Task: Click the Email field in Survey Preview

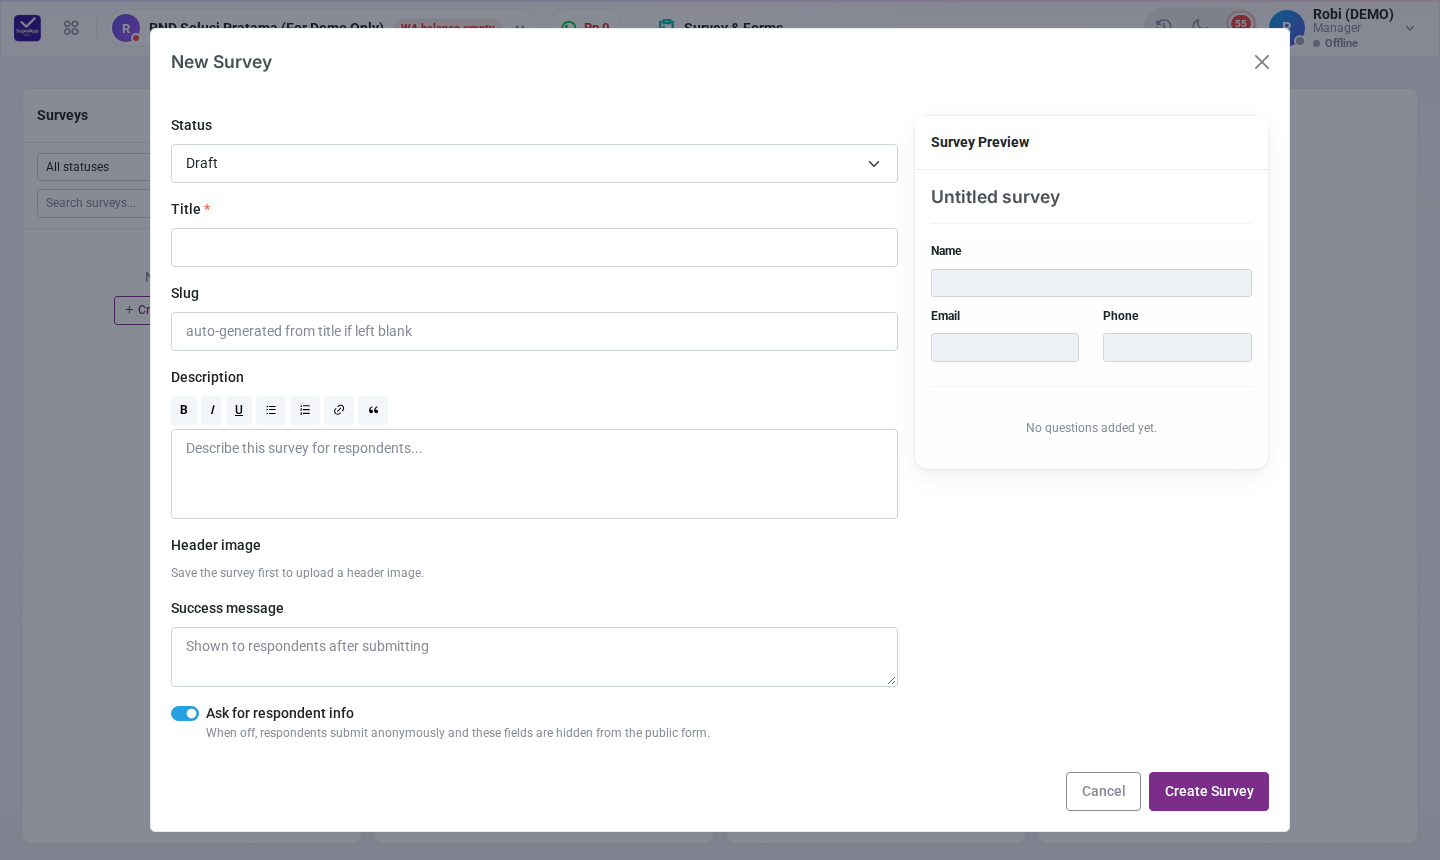Action: click(1005, 347)
